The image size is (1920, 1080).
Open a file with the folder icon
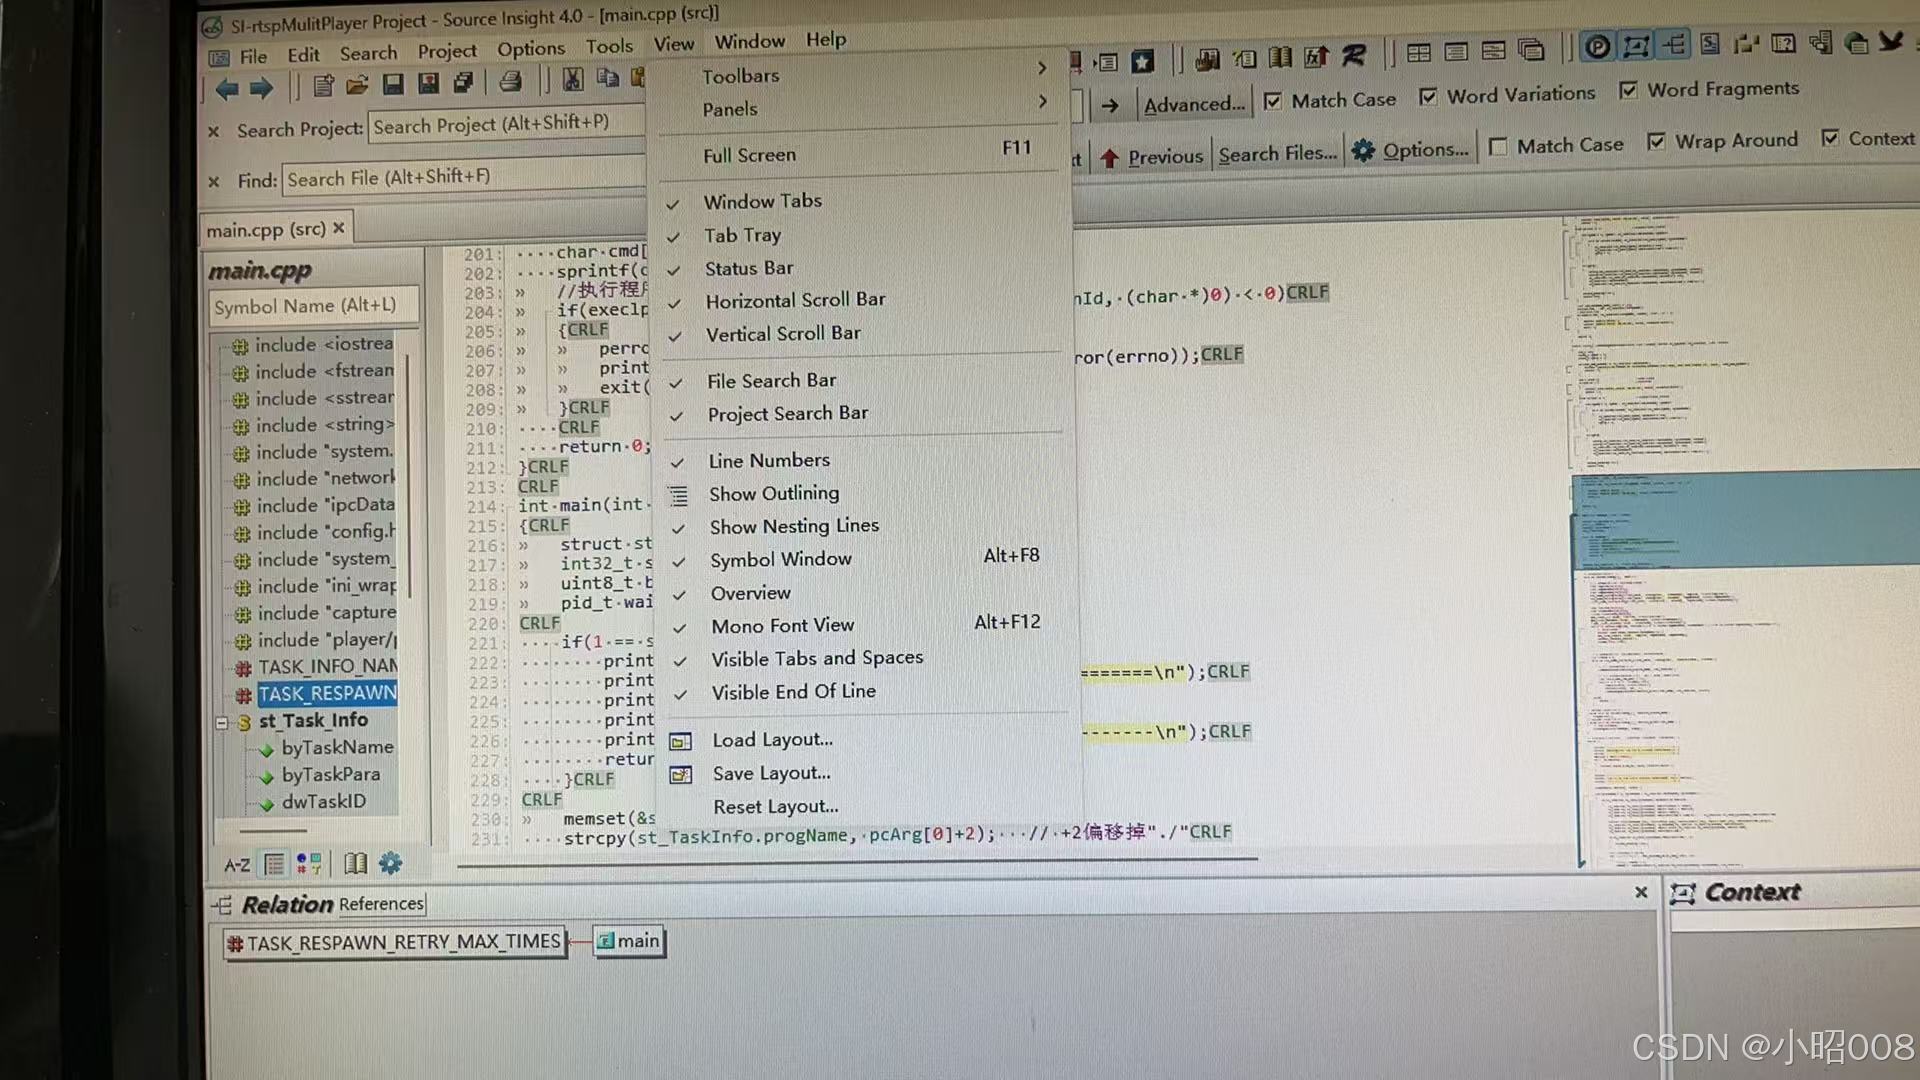[x=358, y=85]
